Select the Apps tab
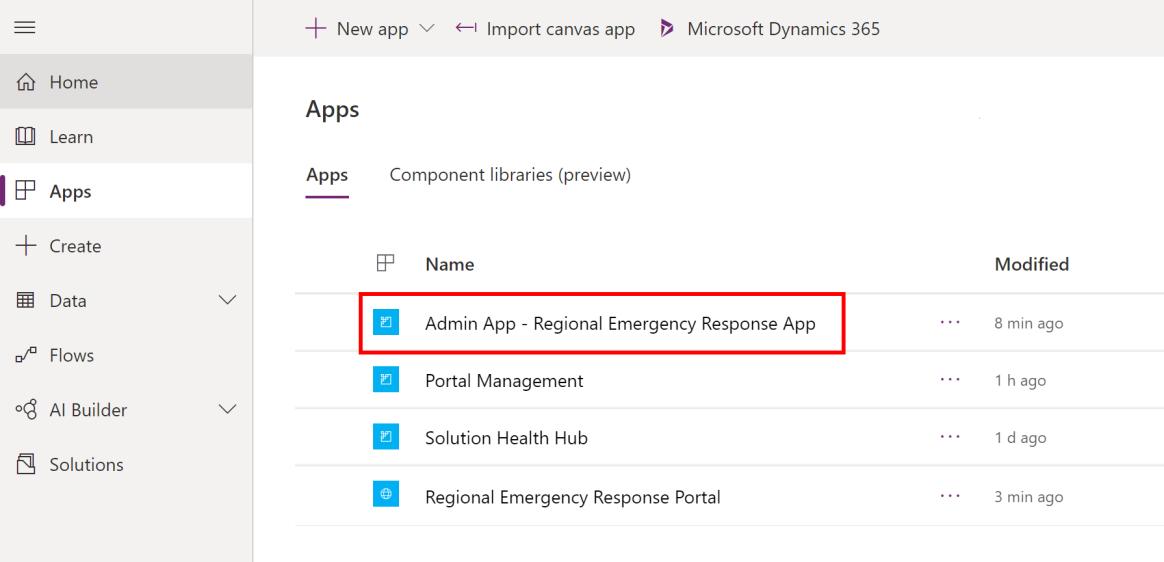The height and width of the screenshot is (562, 1164). [x=327, y=176]
